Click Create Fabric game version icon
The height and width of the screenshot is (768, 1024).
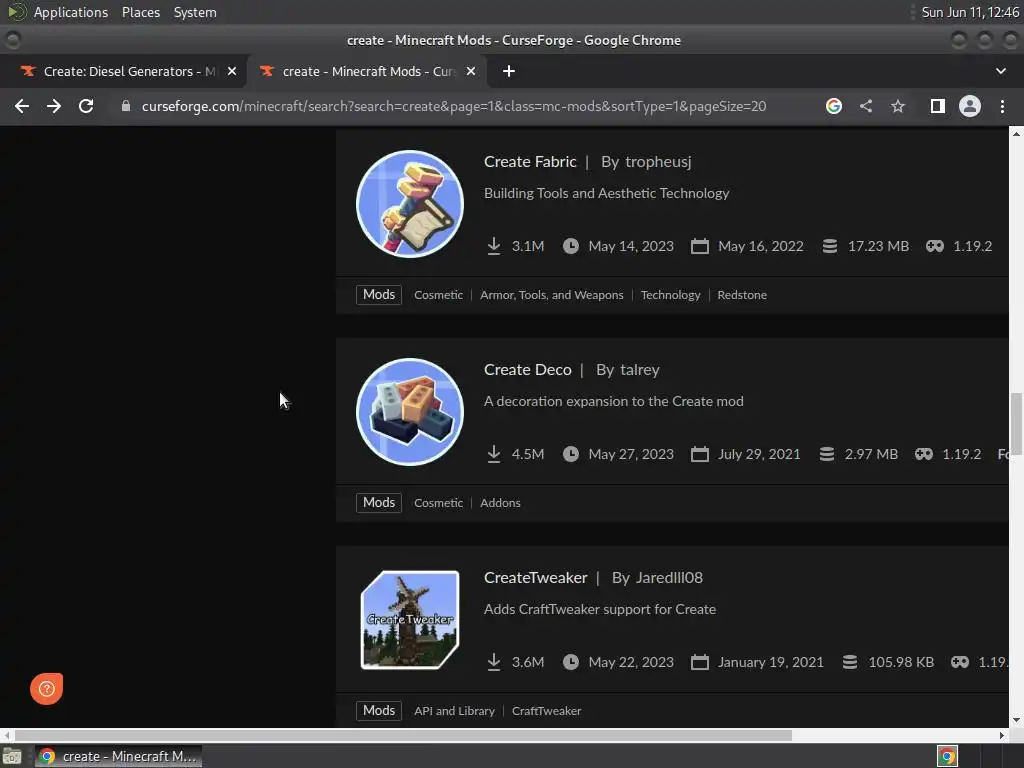[x=935, y=246]
